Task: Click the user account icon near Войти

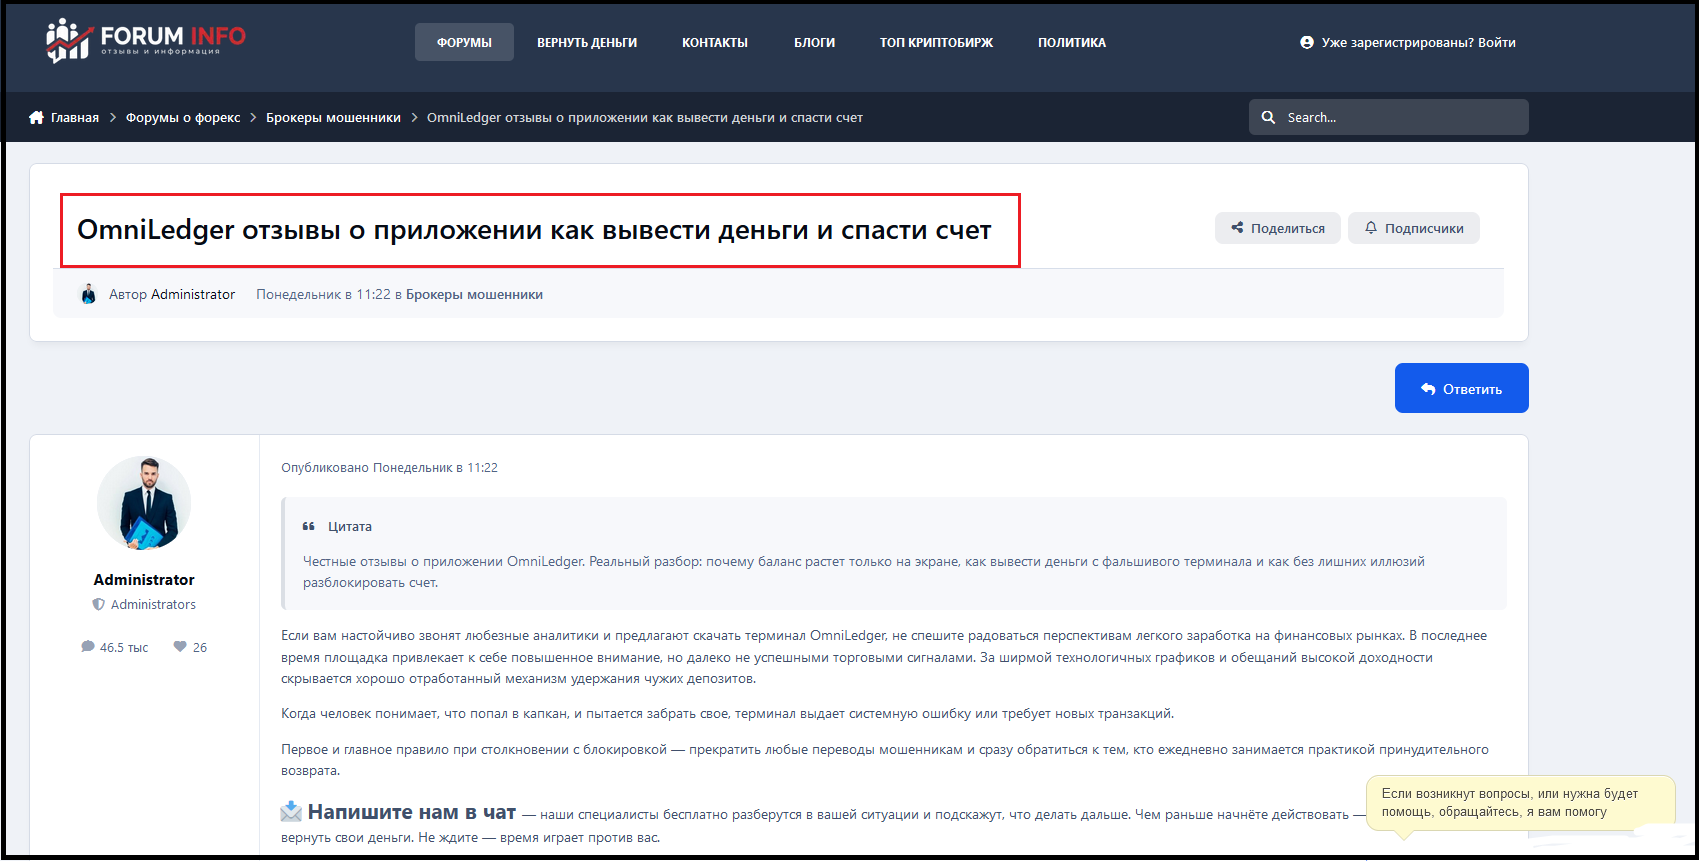Action: click(x=1307, y=42)
